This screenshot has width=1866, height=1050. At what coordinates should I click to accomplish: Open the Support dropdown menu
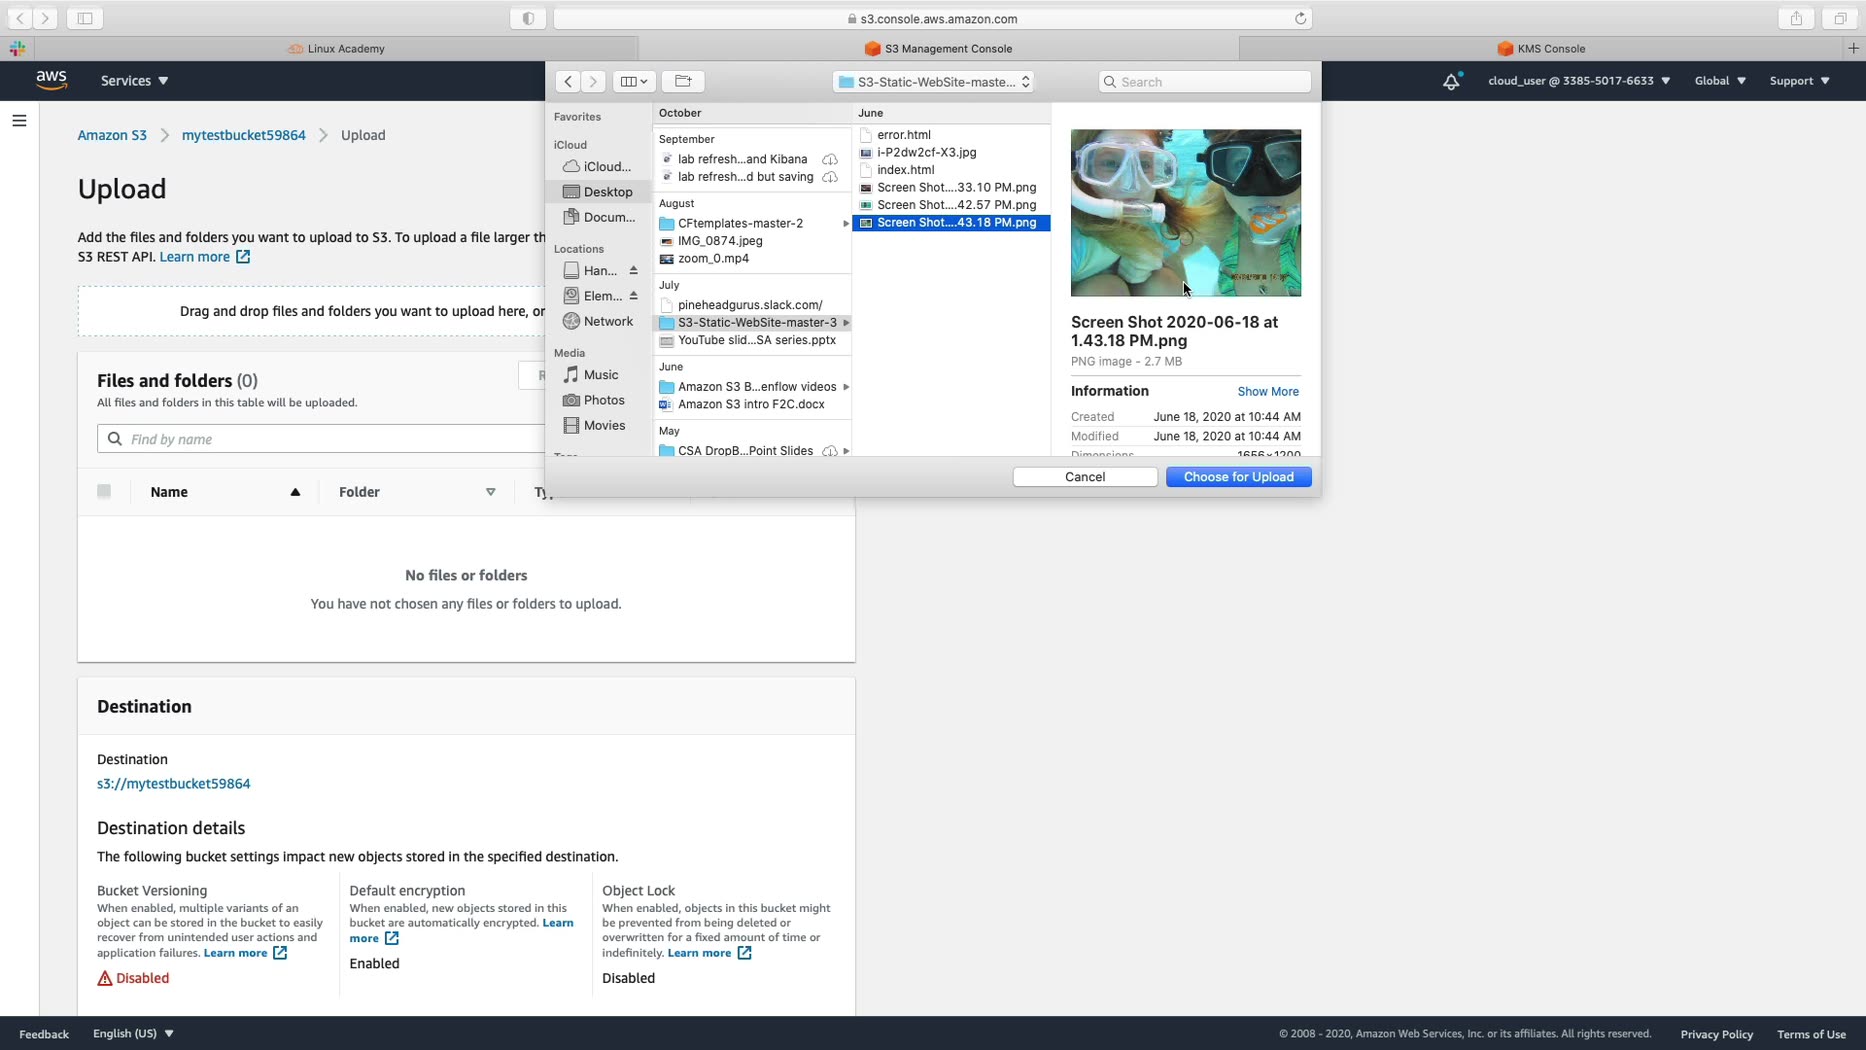[x=1799, y=81]
